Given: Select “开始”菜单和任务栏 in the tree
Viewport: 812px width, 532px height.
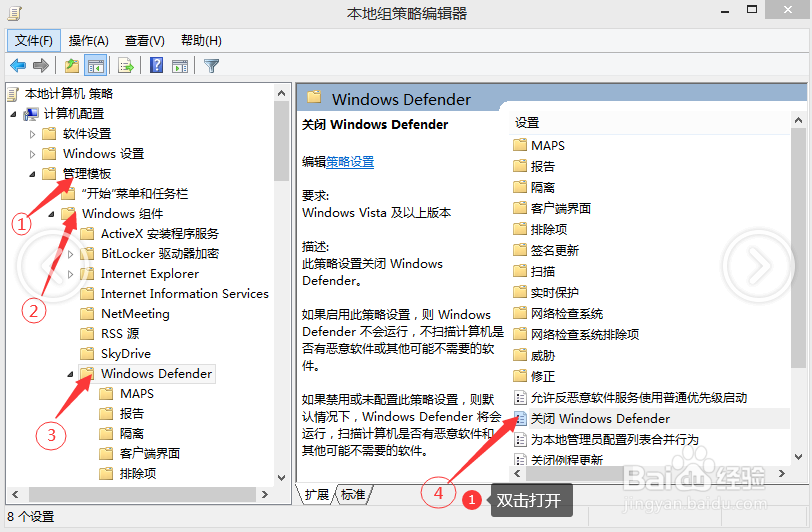Looking at the screenshot, I should point(135,194).
